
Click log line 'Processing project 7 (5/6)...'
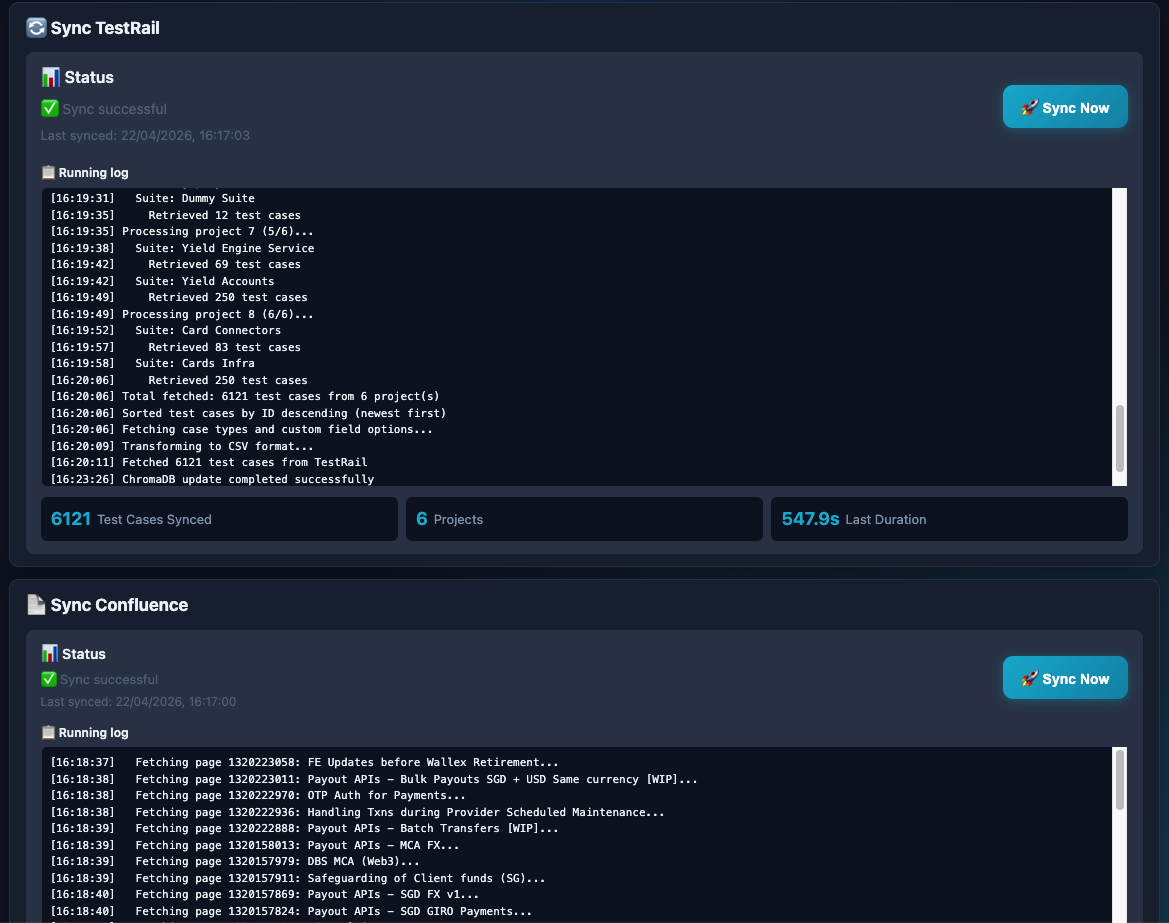coord(182,231)
